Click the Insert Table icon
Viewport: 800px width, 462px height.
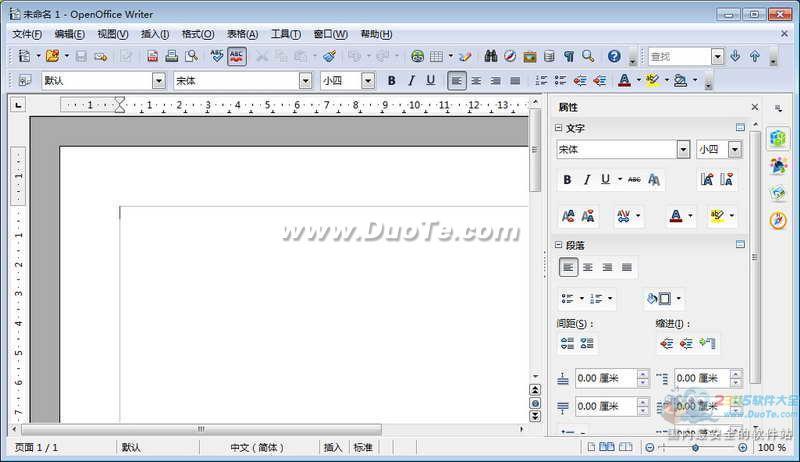(x=436, y=56)
